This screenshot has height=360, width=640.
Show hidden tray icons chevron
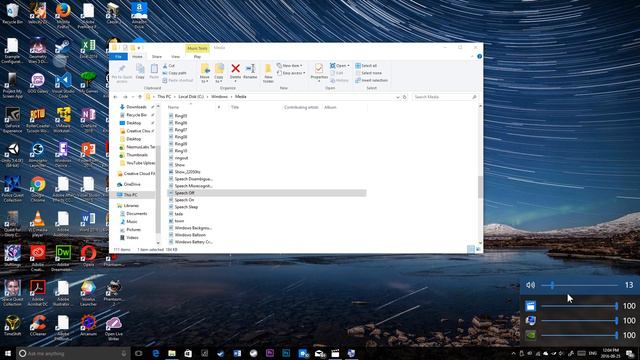point(513,353)
